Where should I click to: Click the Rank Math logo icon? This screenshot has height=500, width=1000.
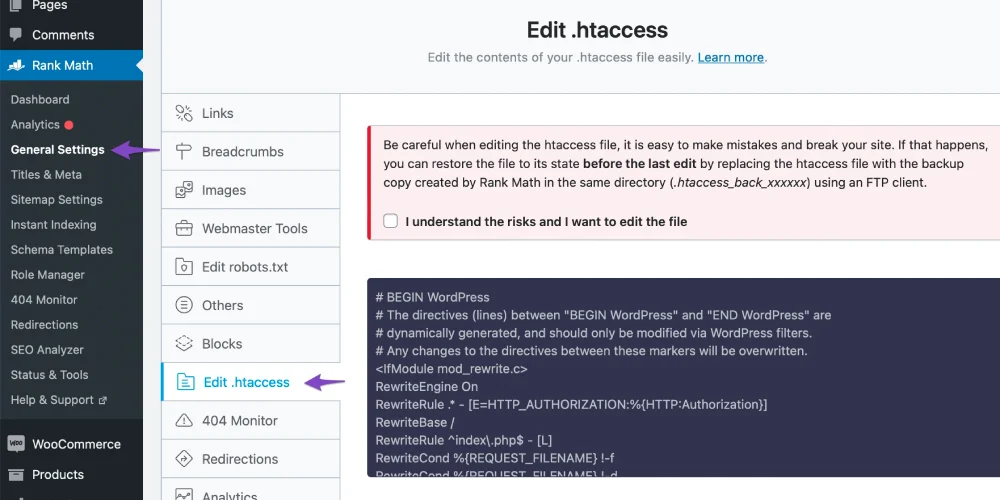[x=16, y=65]
